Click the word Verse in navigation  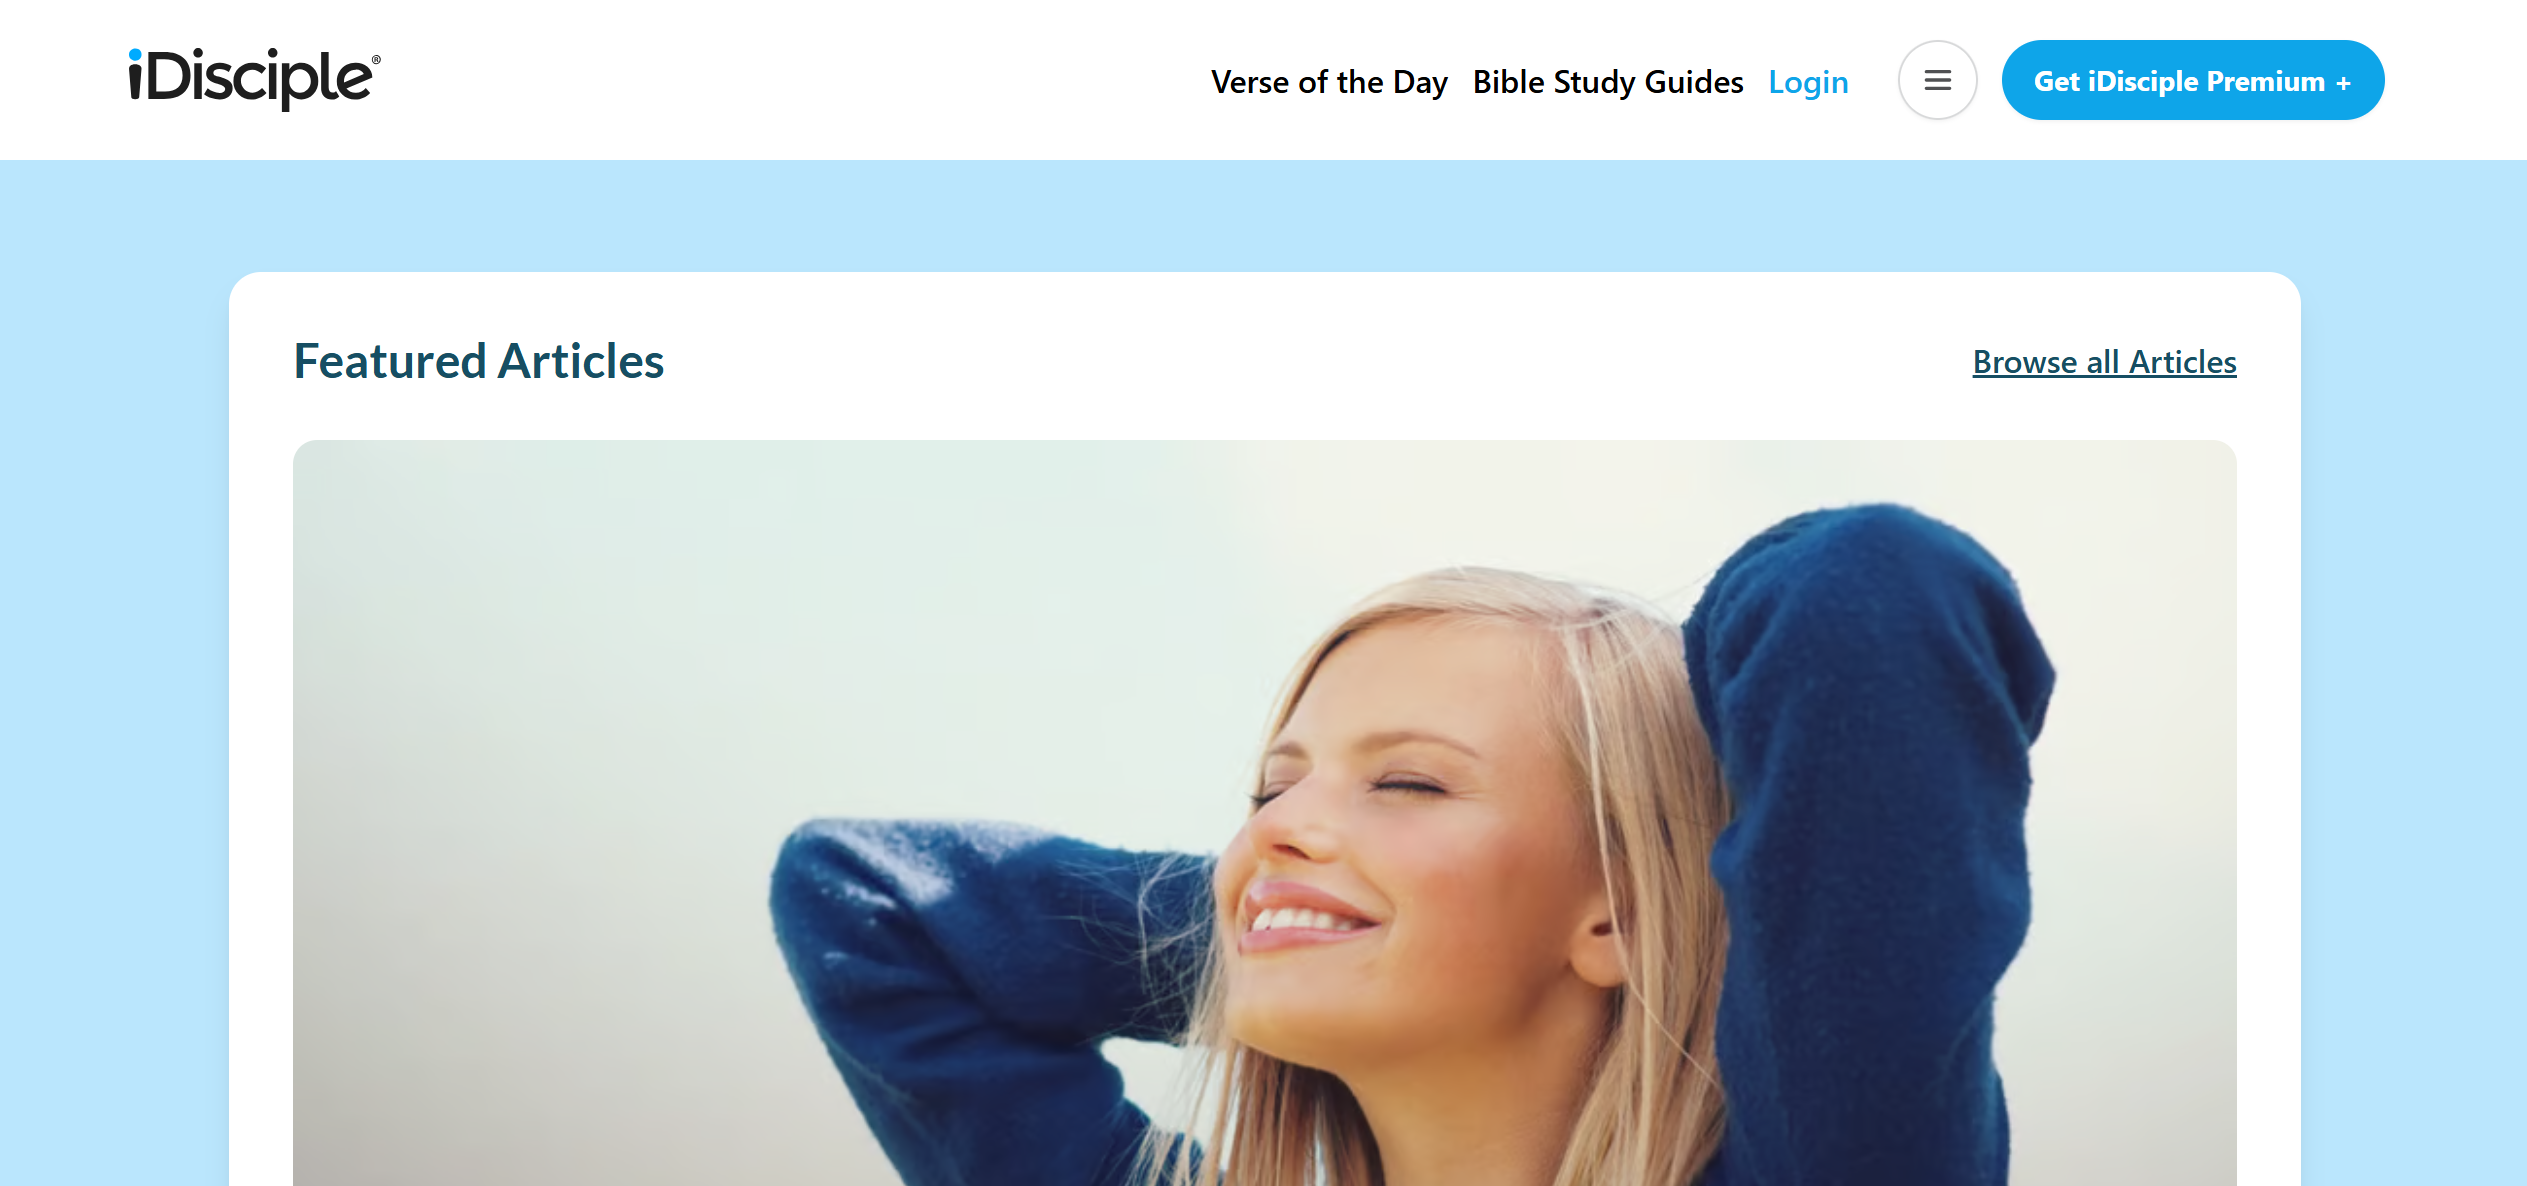pos(1250,81)
